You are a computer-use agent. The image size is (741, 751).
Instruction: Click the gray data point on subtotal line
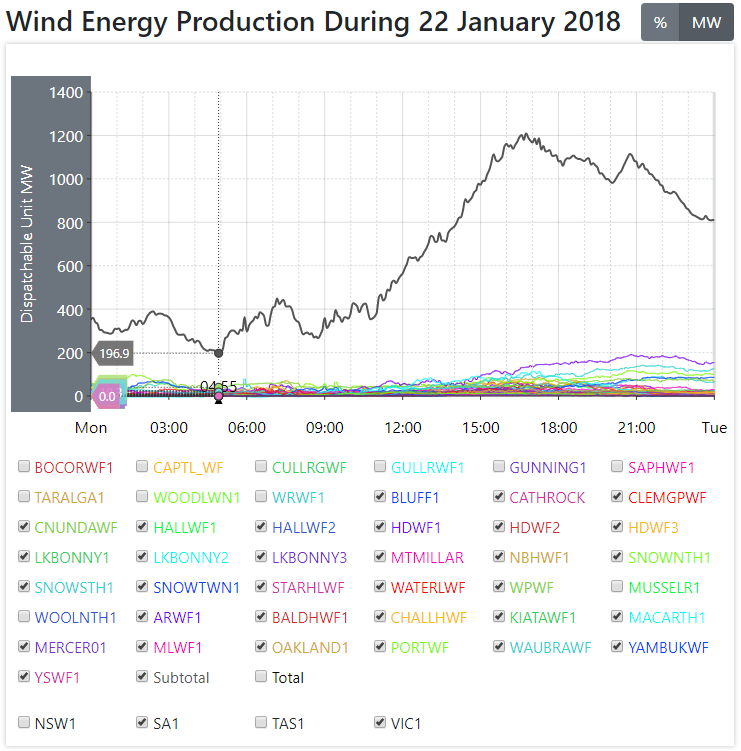point(219,353)
